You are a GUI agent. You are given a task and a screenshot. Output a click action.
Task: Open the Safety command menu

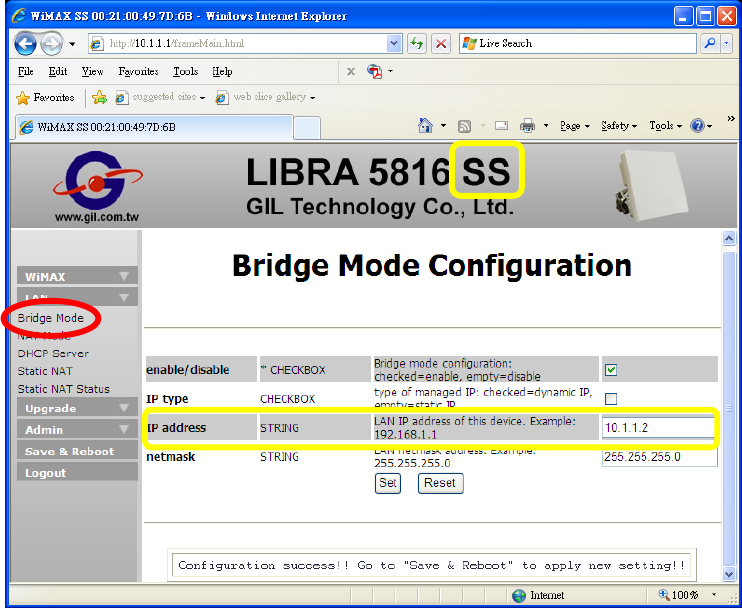pos(619,126)
